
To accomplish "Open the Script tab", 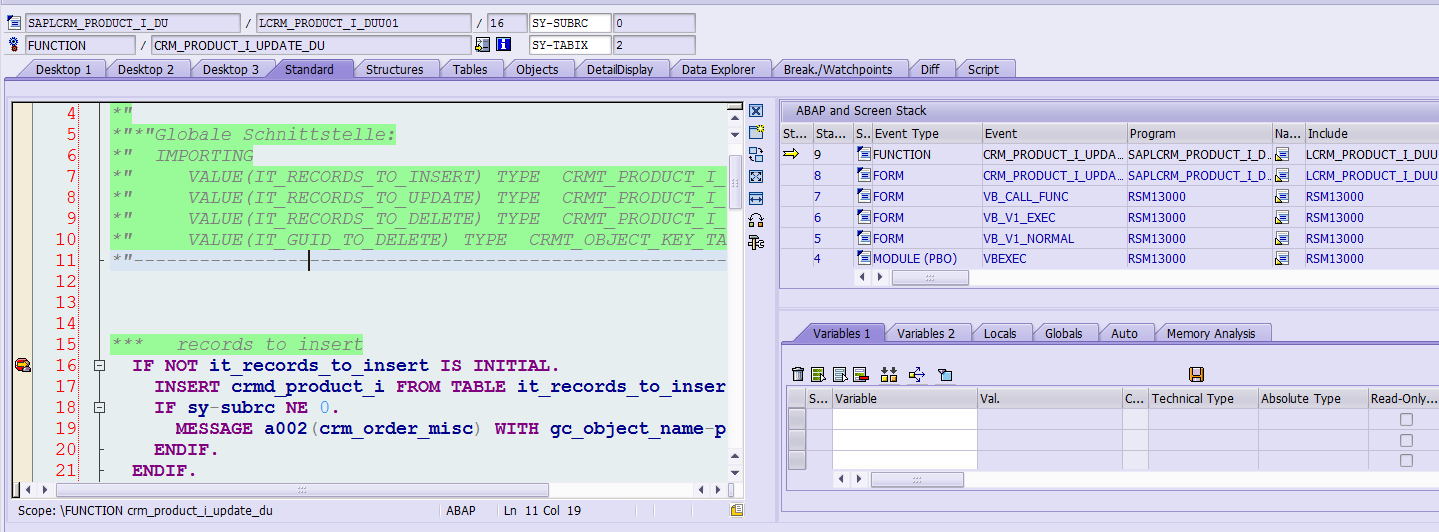I will click(983, 69).
